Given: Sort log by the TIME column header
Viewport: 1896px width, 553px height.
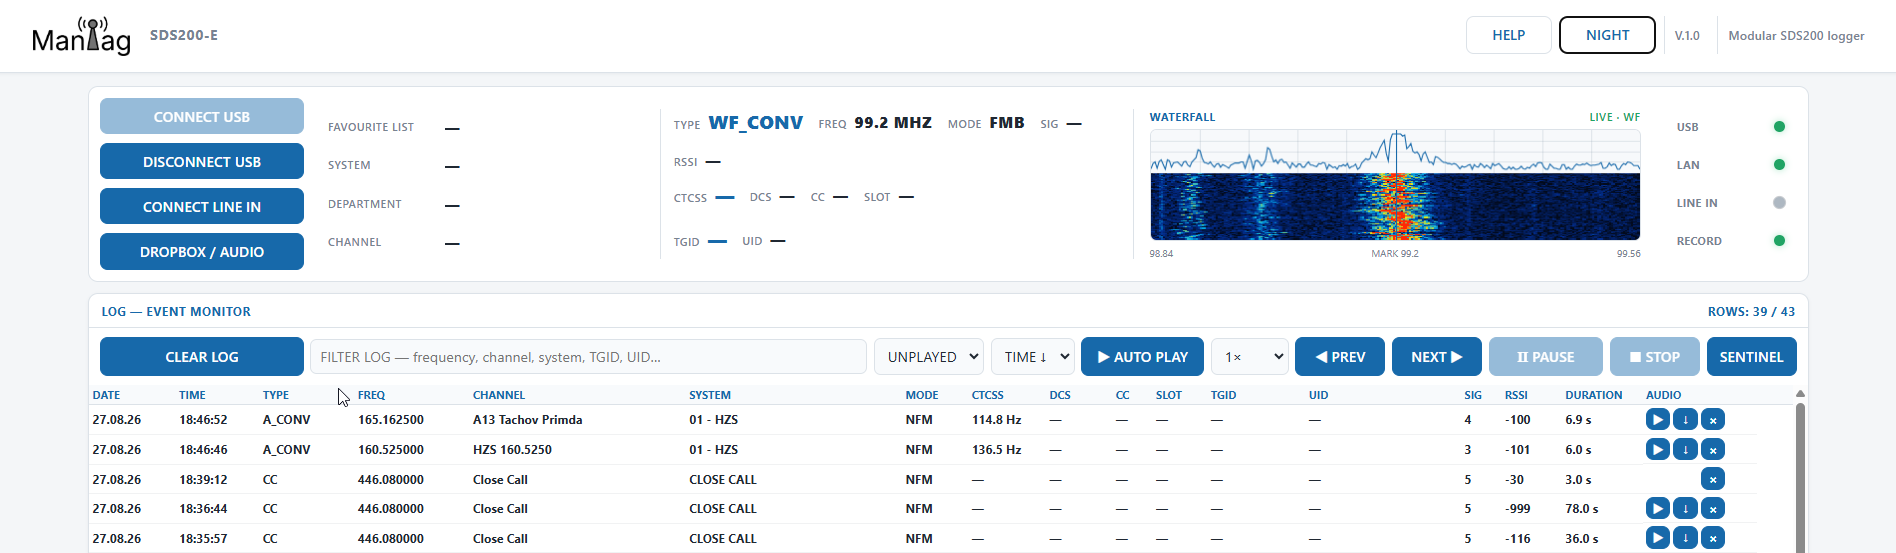Looking at the screenshot, I should [x=192, y=395].
